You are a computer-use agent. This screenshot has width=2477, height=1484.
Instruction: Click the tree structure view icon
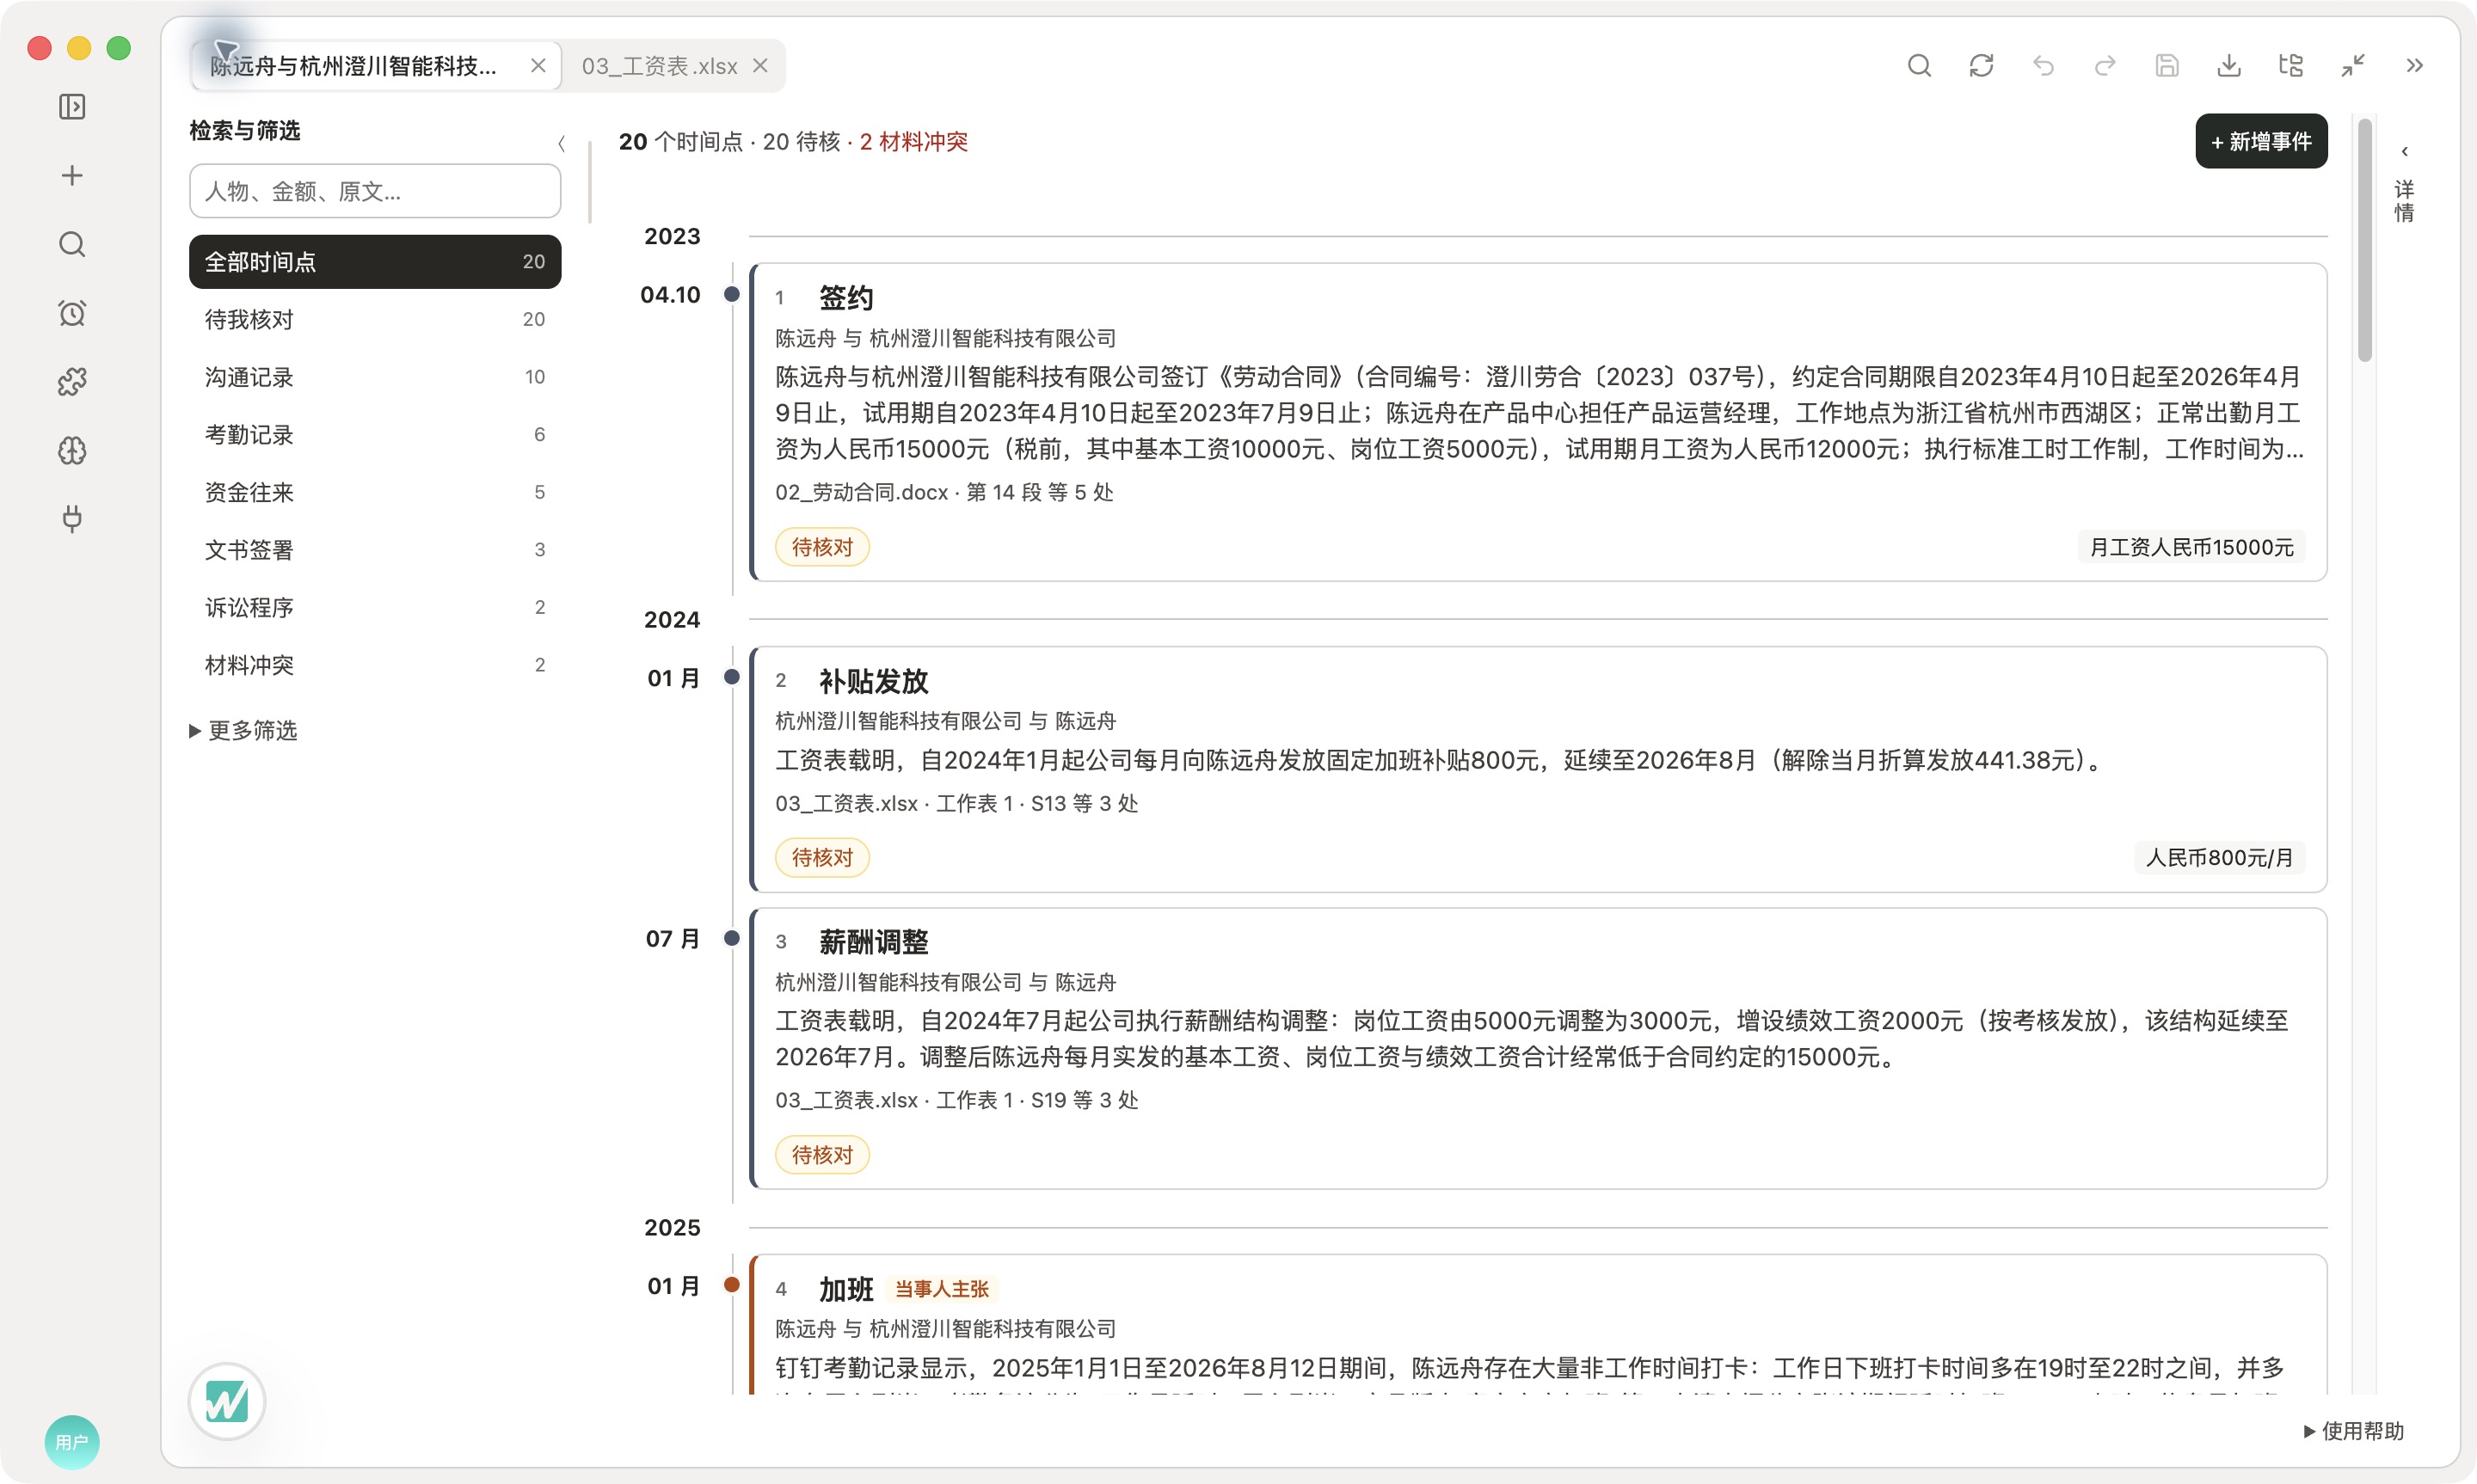point(2291,66)
